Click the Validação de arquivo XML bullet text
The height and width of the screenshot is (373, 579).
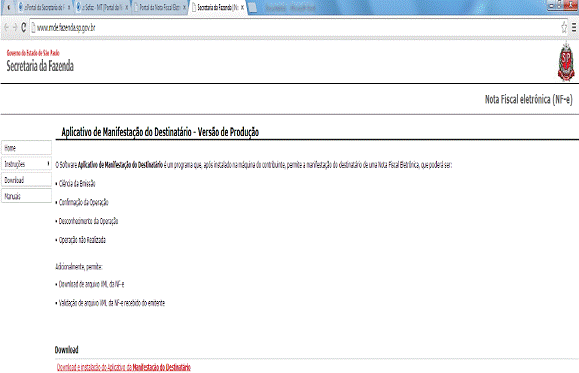pyautogui.click(x=112, y=303)
